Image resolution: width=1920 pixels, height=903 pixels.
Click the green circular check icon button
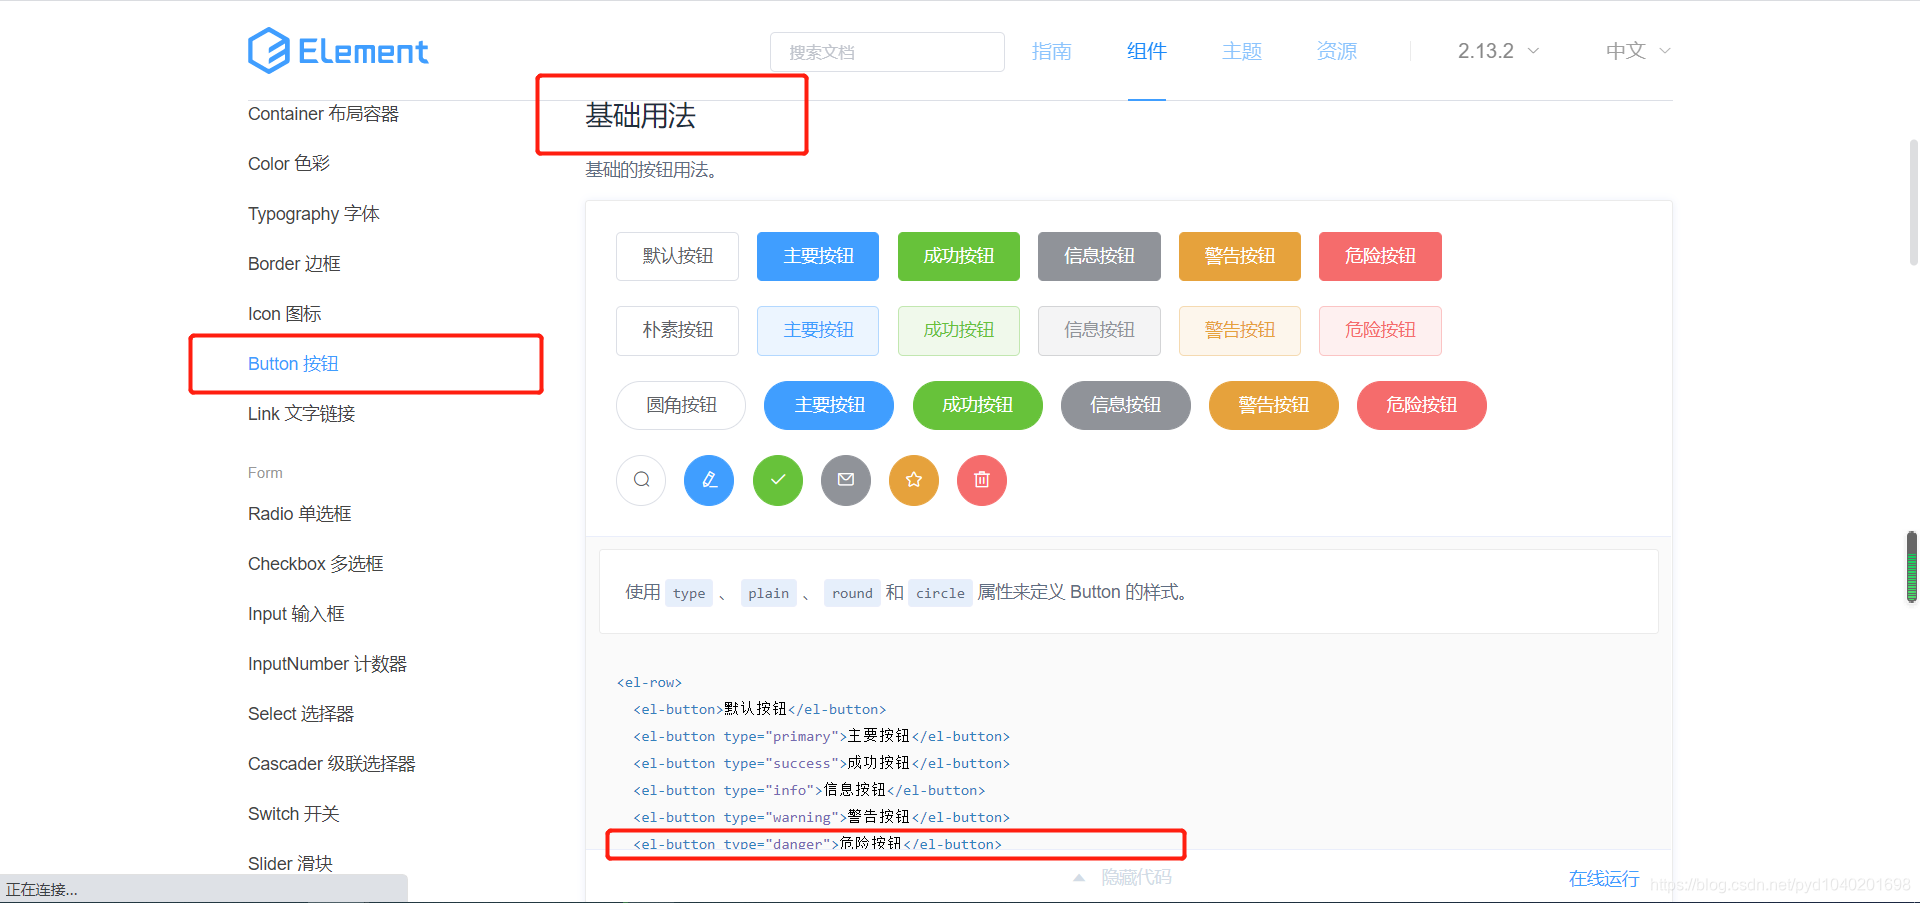(778, 480)
